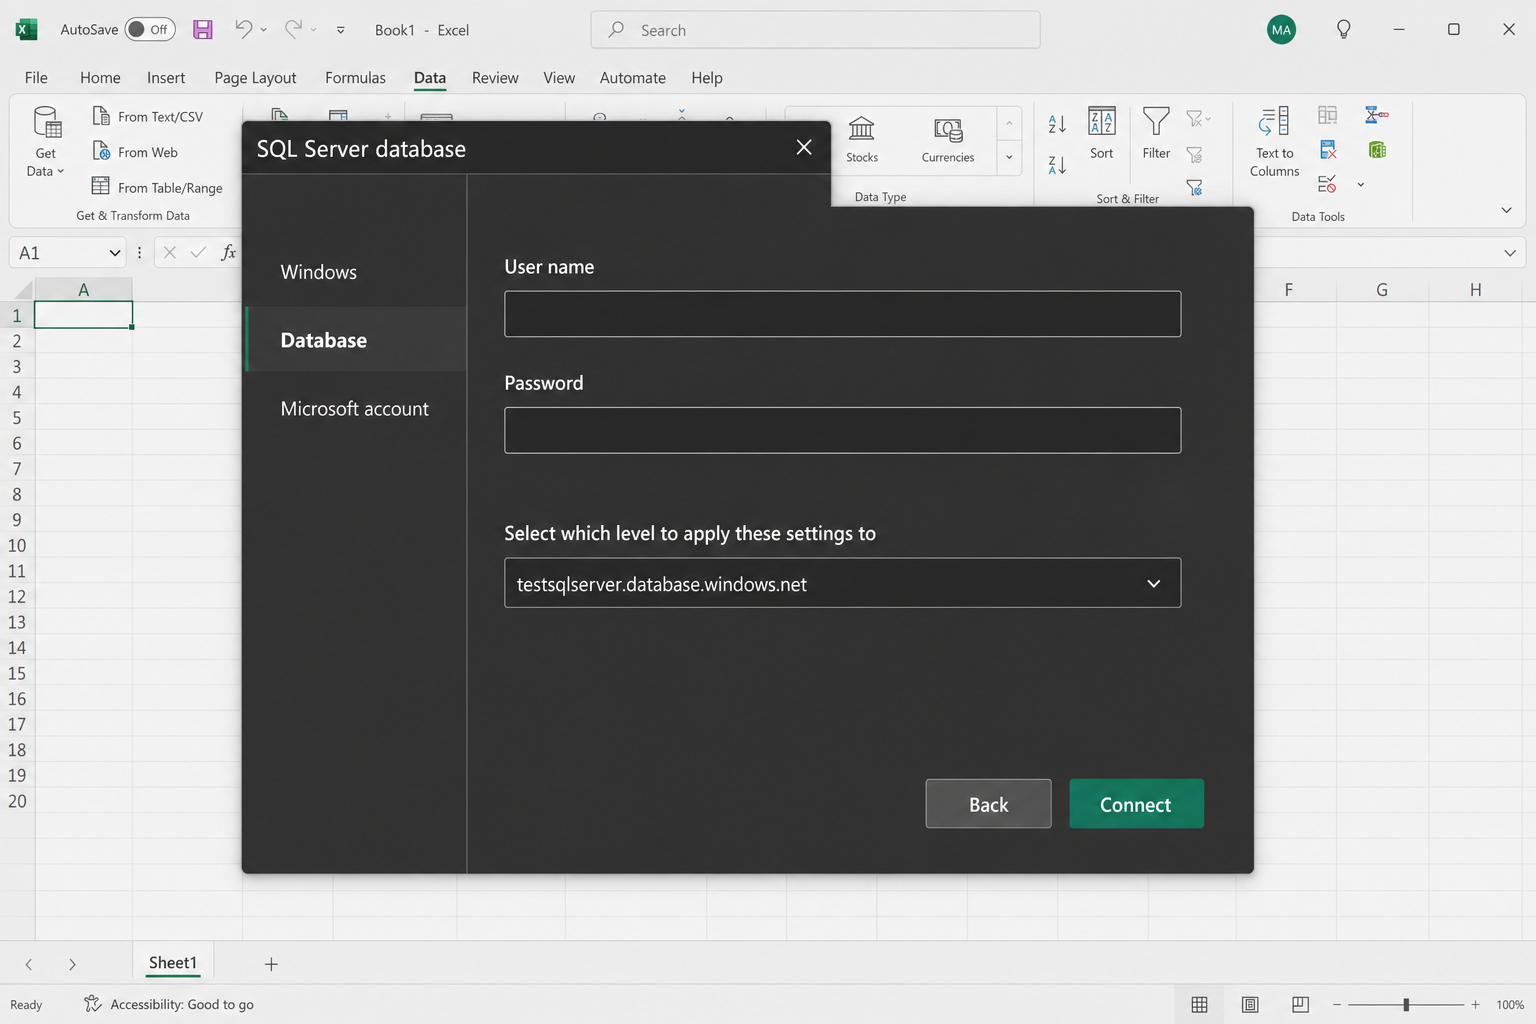The width and height of the screenshot is (1536, 1024).
Task: Click the Password field
Action: [842, 430]
